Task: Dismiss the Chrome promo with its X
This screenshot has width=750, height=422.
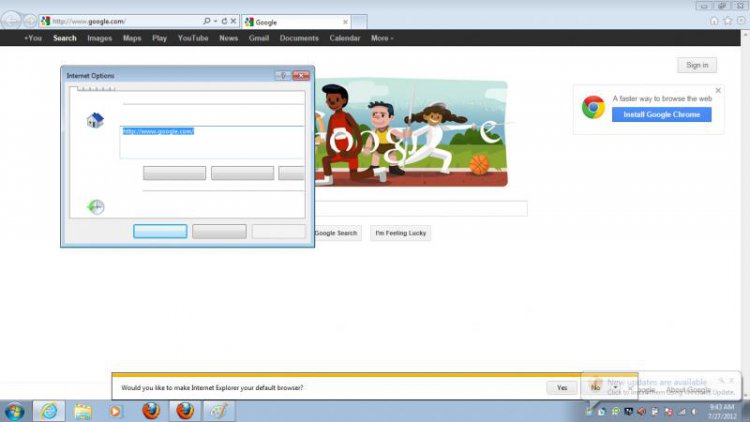Action: click(x=718, y=90)
